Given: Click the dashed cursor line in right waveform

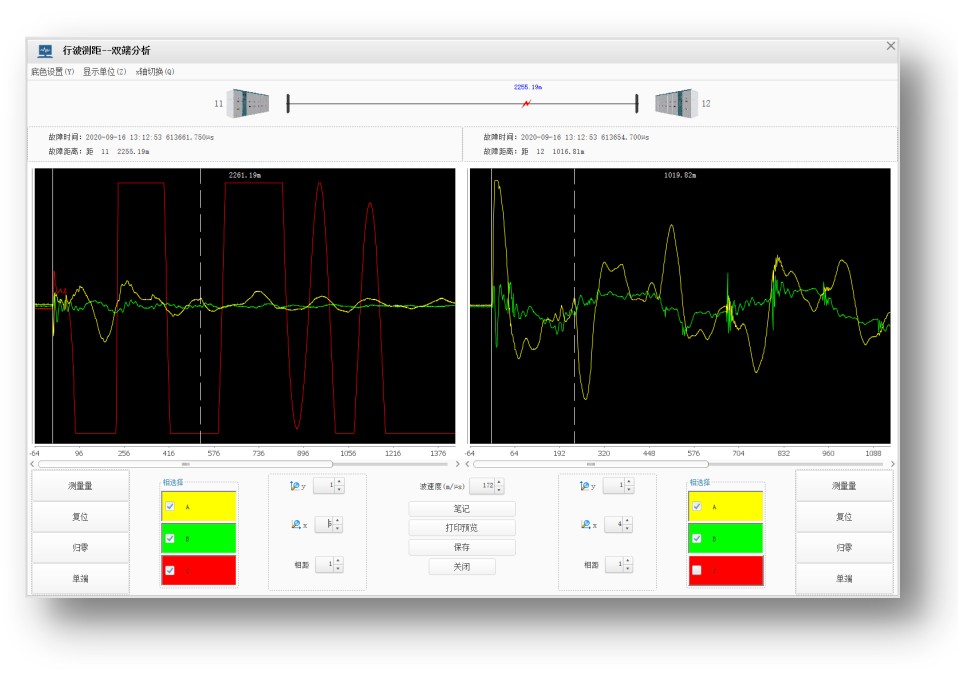Looking at the screenshot, I should (x=574, y=306).
